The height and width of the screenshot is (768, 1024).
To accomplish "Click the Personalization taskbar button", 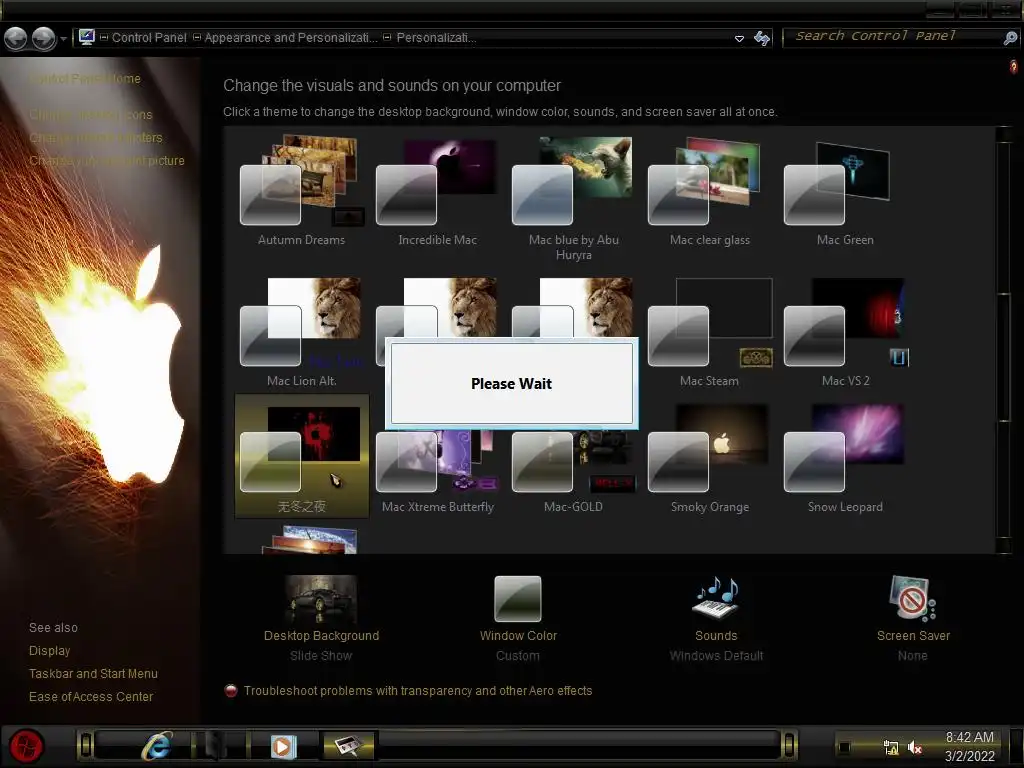I will [348, 745].
